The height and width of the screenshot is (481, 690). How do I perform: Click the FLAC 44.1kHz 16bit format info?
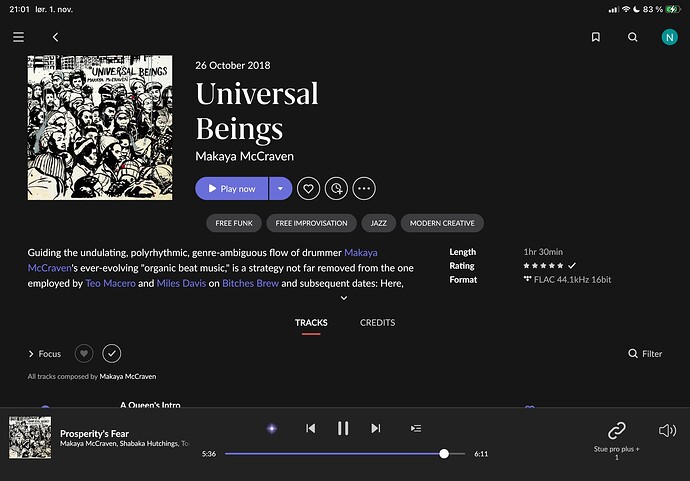[567, 279]
